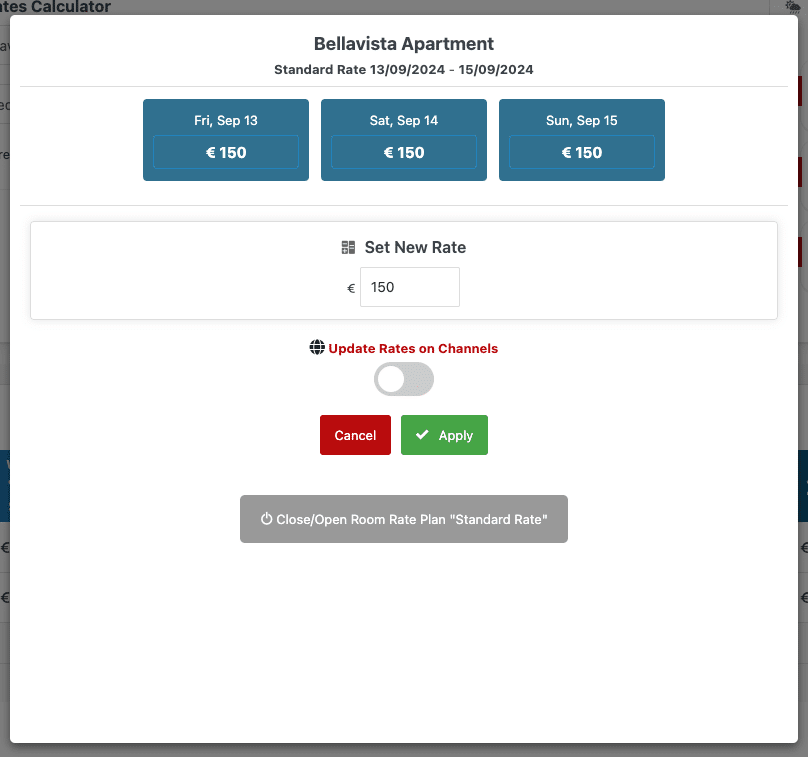The width and height of the screenshot is (808, 757).
Task: Click the grid icon beside Set New Rate
Action: coord(348,248)
